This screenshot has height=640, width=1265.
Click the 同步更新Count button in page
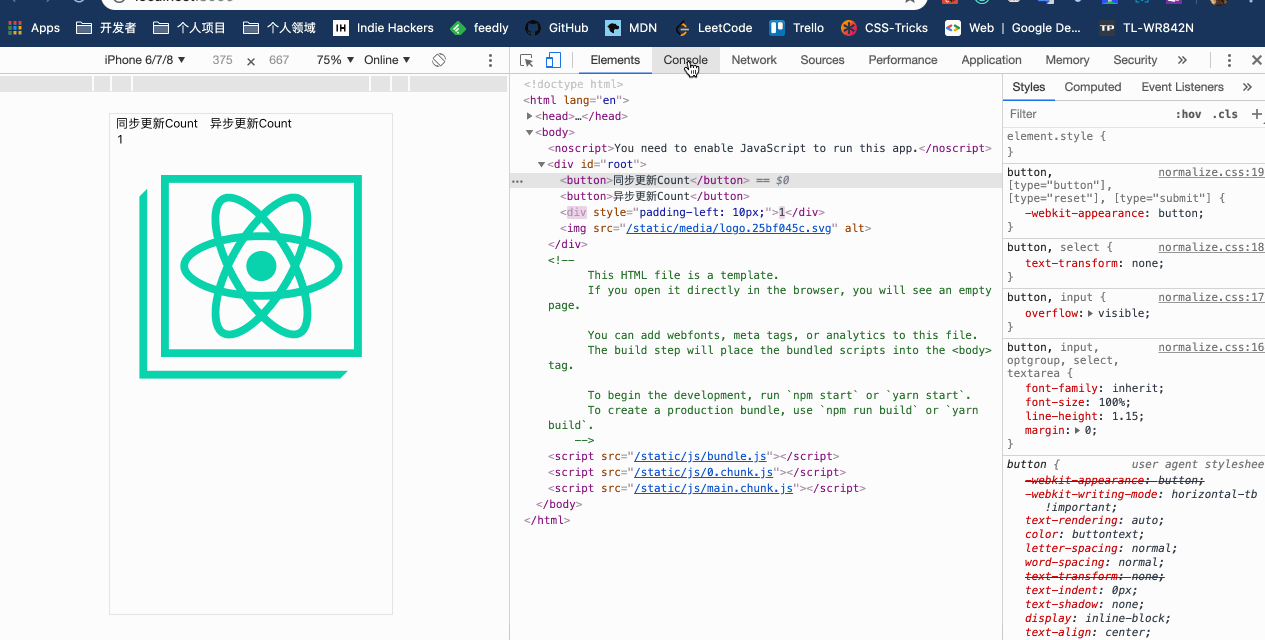157,124
